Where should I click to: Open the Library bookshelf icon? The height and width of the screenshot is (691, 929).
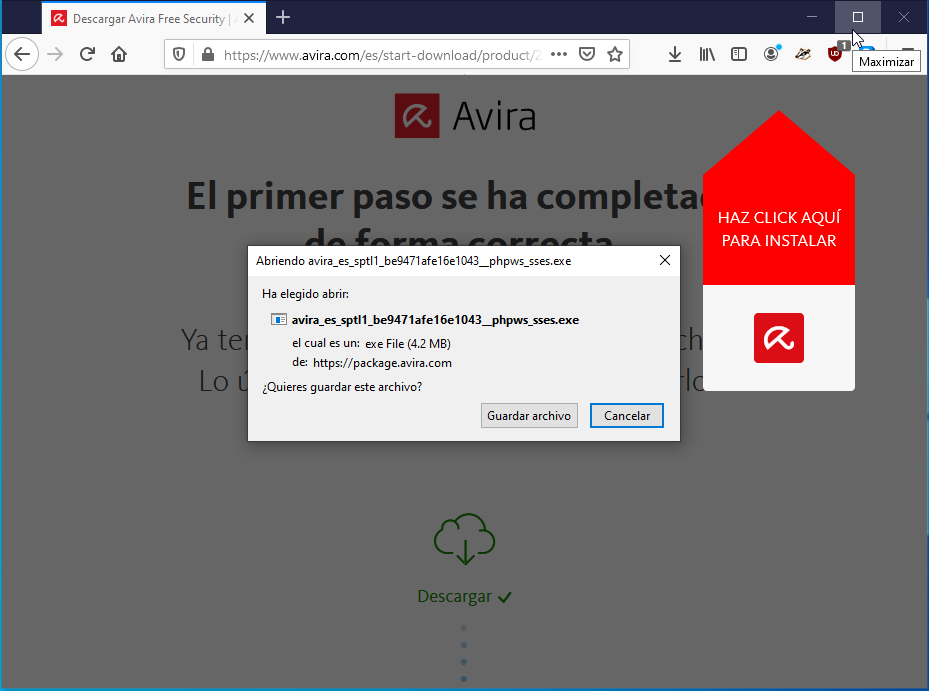click(707, 55)
